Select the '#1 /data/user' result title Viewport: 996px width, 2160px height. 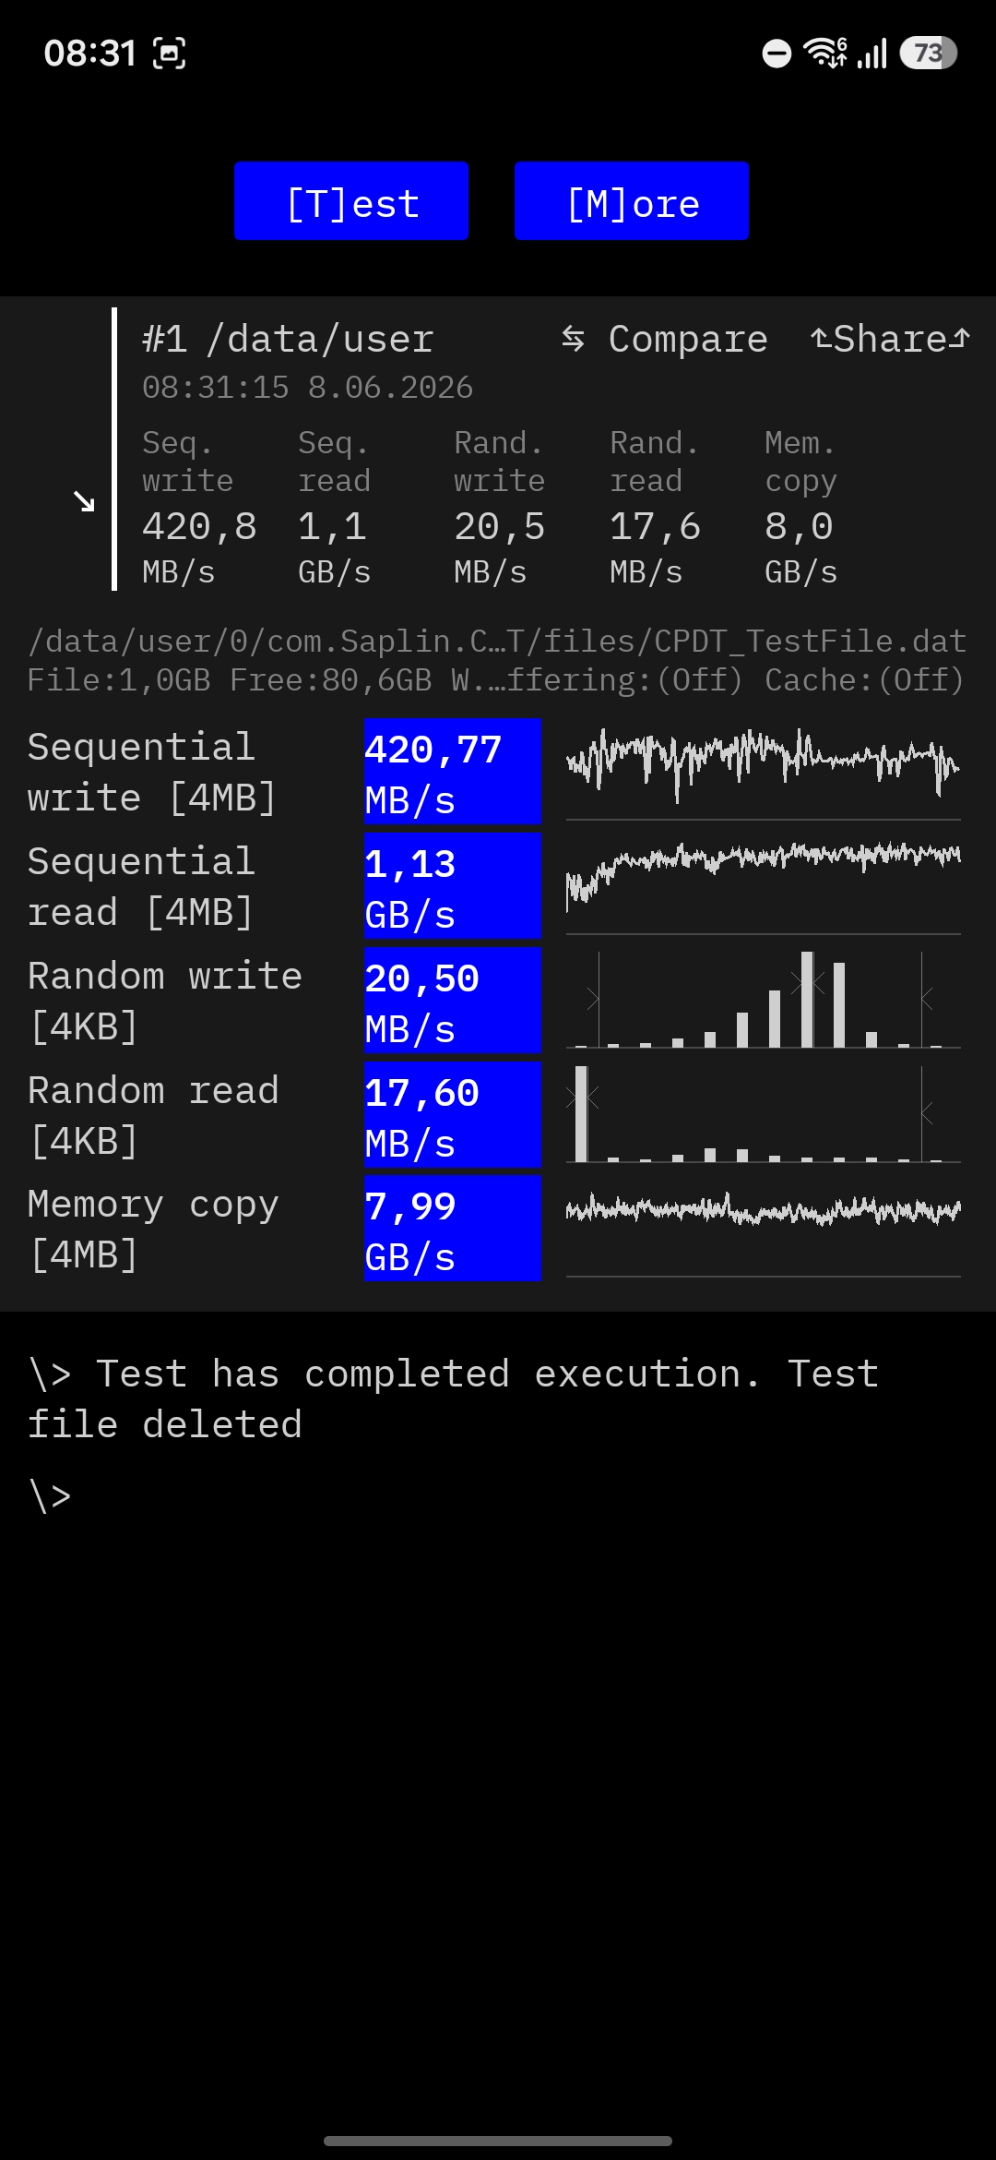(288, 339)
